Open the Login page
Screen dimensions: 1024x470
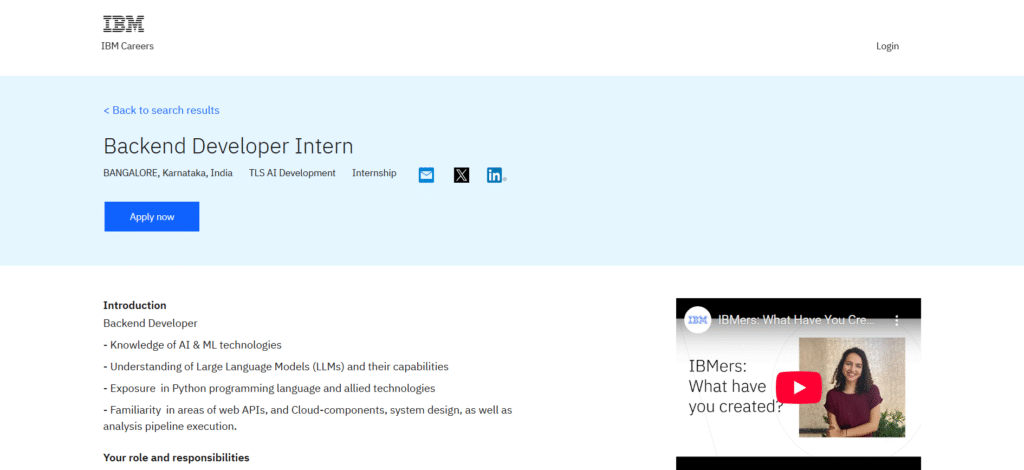point(887,46)
